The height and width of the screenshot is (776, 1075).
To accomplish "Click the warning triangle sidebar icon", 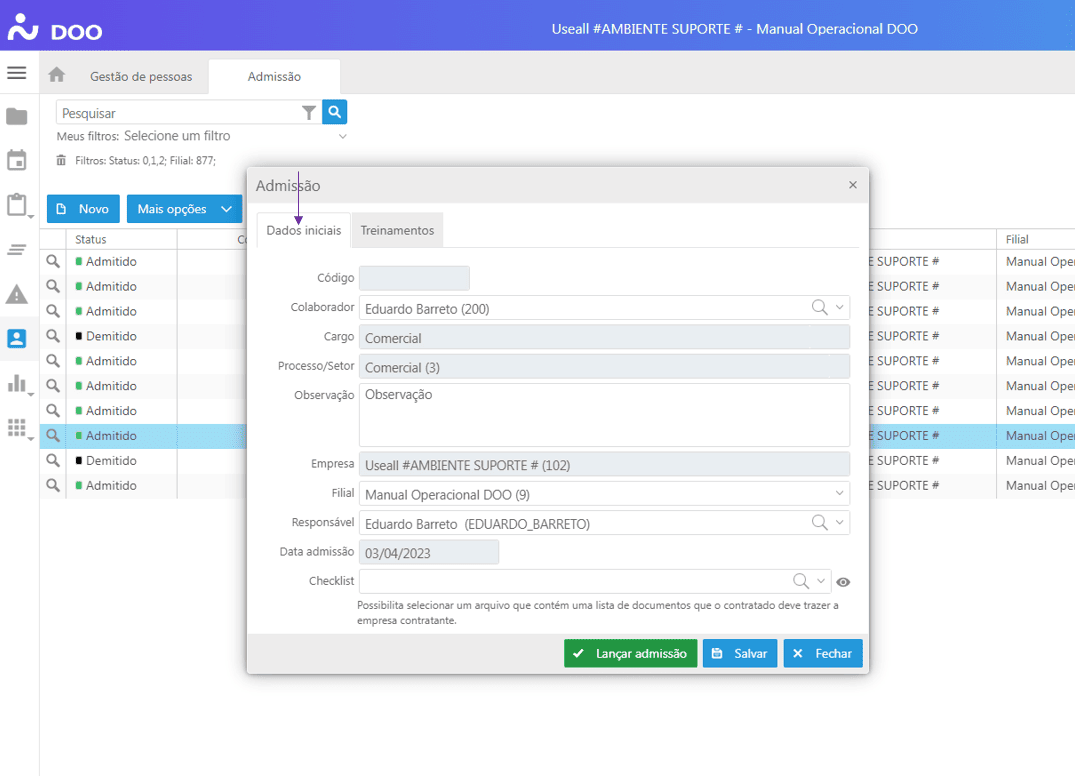I will tap(17, 294).
